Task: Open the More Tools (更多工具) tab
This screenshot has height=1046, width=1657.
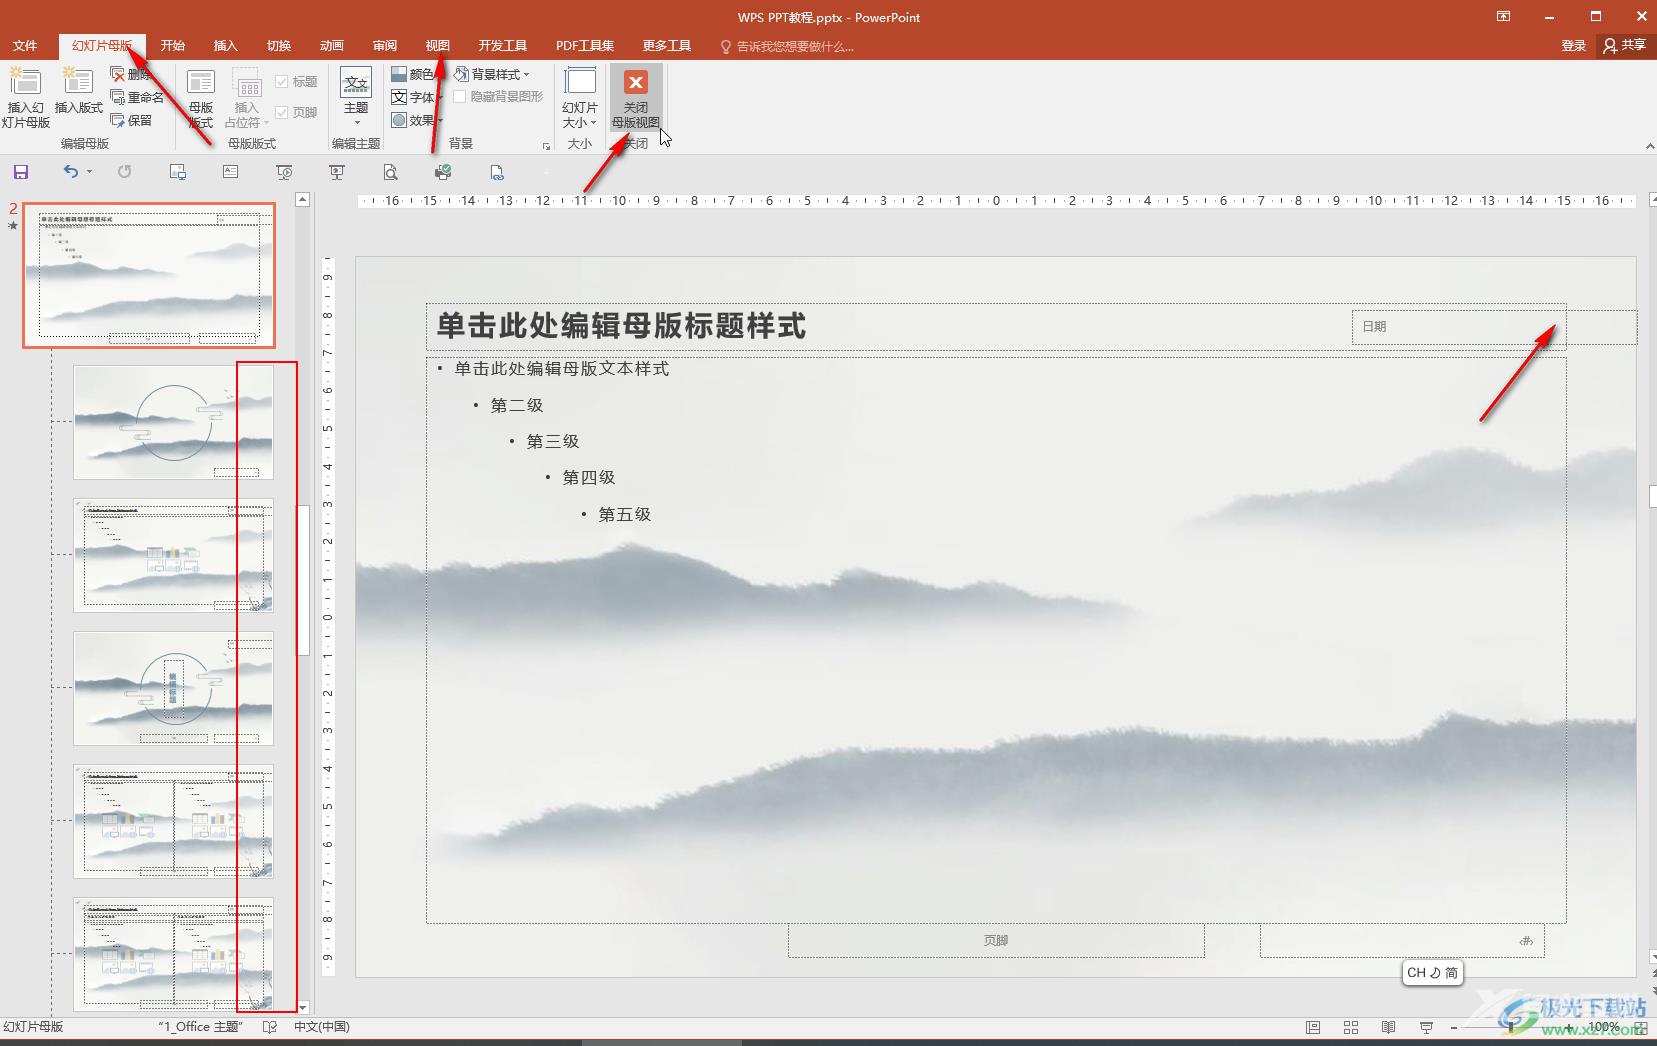Action: tap(667, 46)
